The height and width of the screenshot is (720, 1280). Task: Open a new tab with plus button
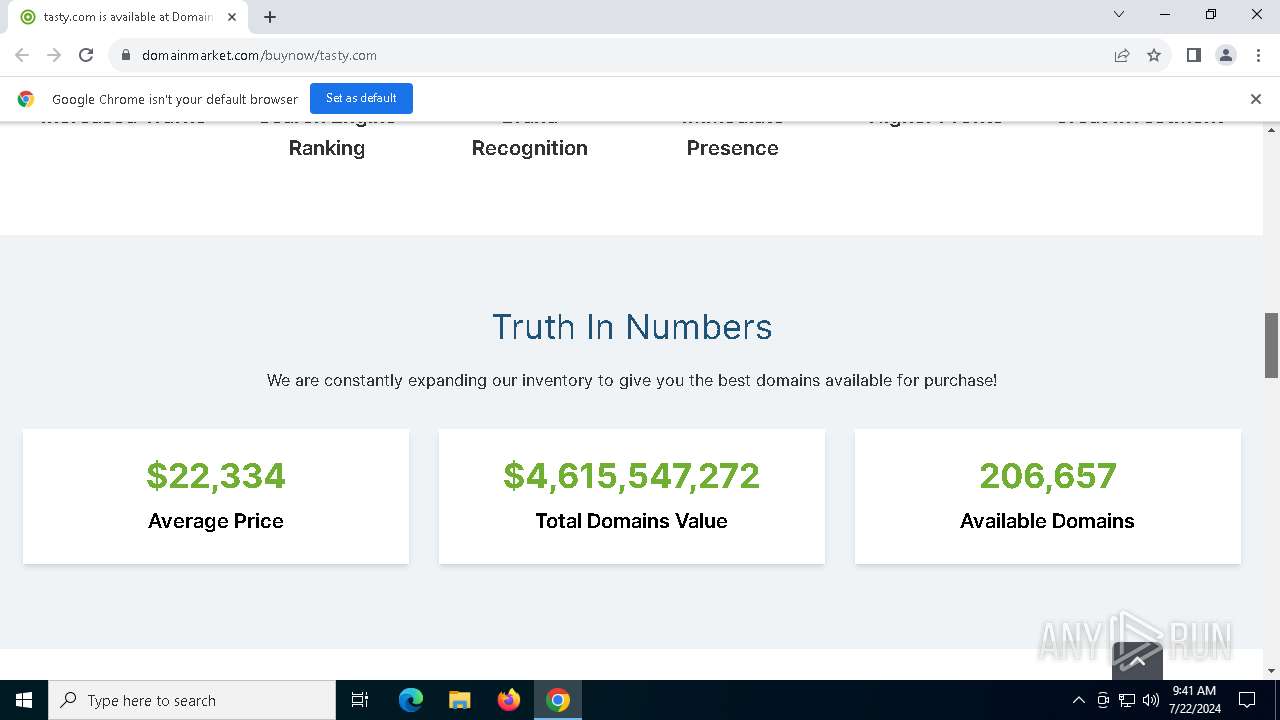pyautogui.click(x=270, y=17)
